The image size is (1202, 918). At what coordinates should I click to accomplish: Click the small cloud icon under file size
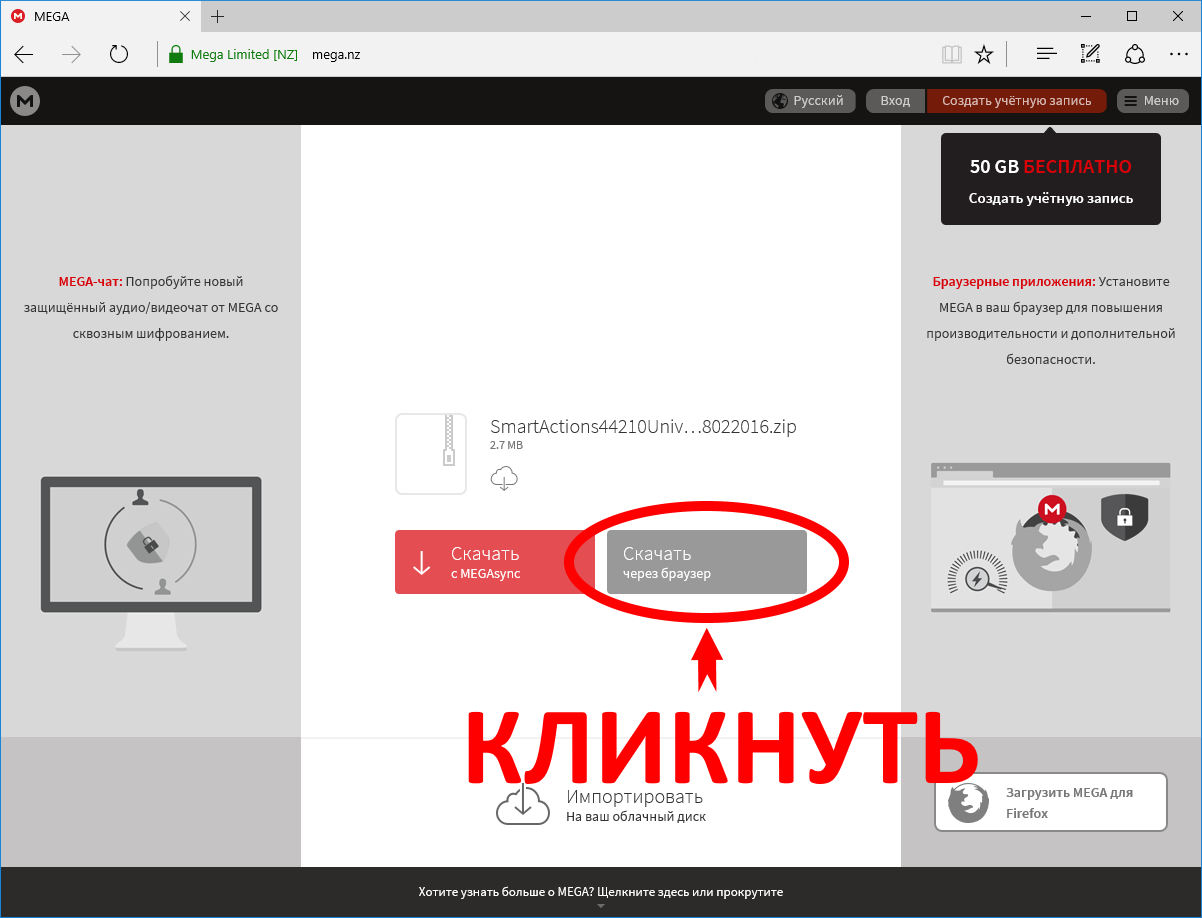pyautogui.click(x=504, y=479)
